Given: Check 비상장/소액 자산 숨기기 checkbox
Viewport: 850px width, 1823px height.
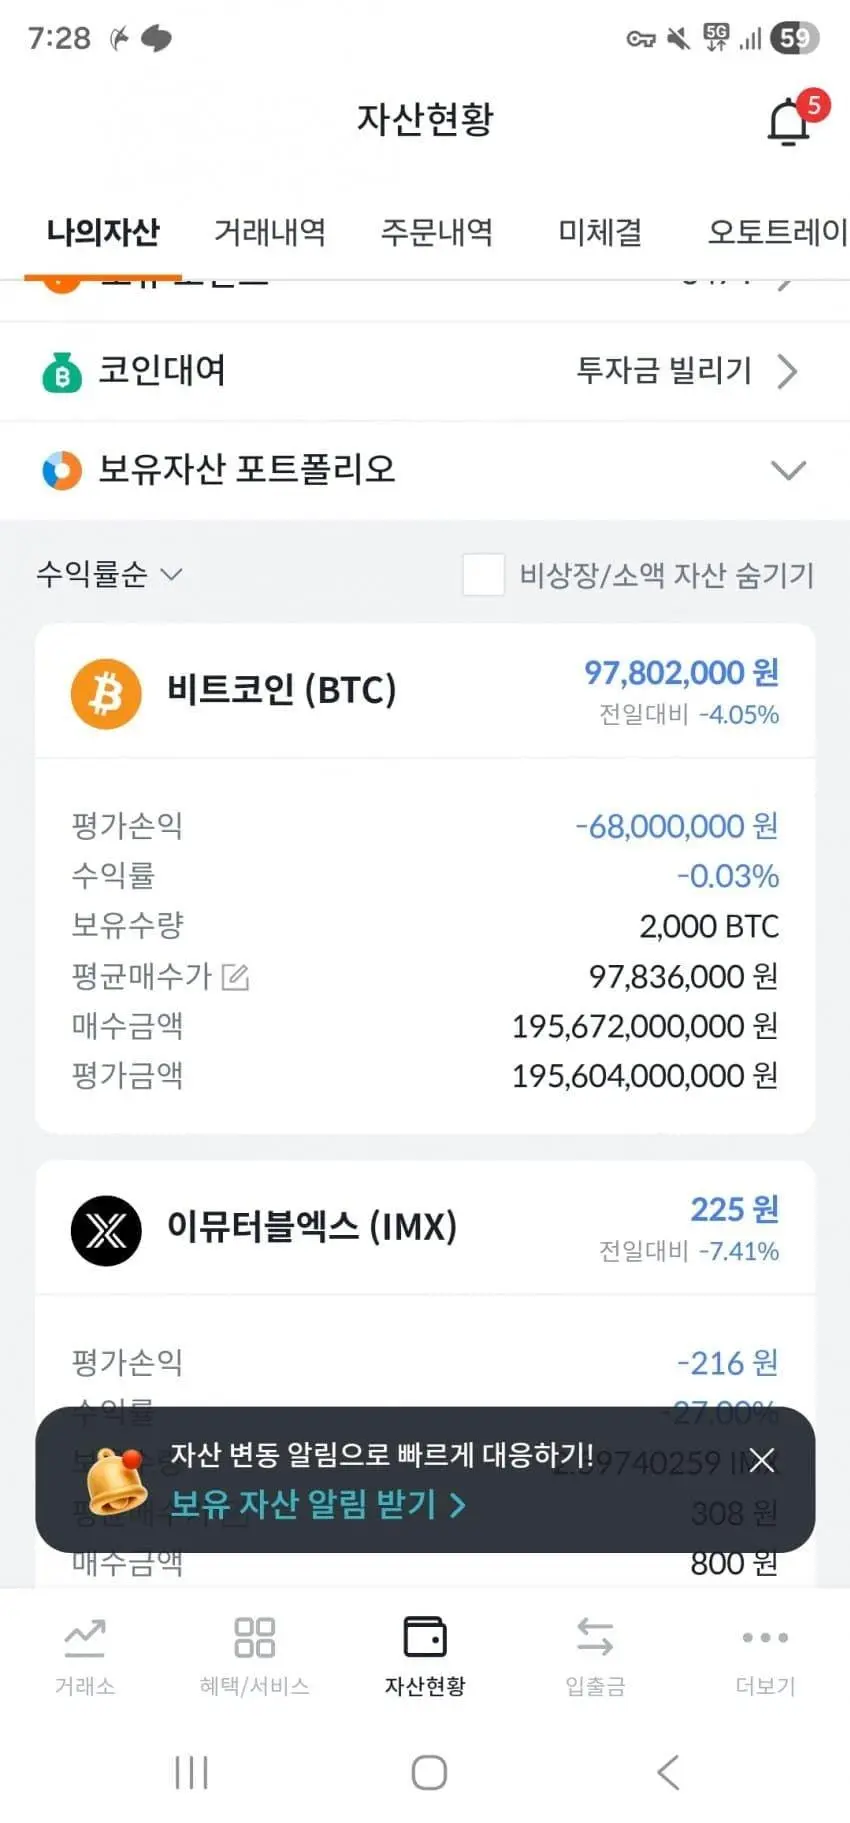Looking at the screenshot, I should (x=483, y=575).
